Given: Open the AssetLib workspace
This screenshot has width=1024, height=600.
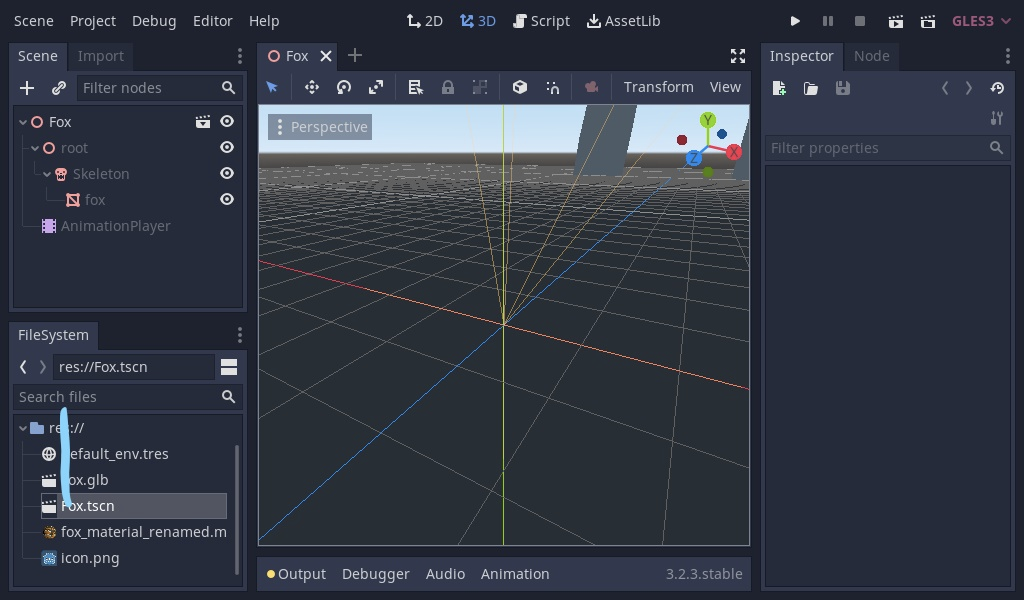Looking at the screenshot, I should 623,21.
